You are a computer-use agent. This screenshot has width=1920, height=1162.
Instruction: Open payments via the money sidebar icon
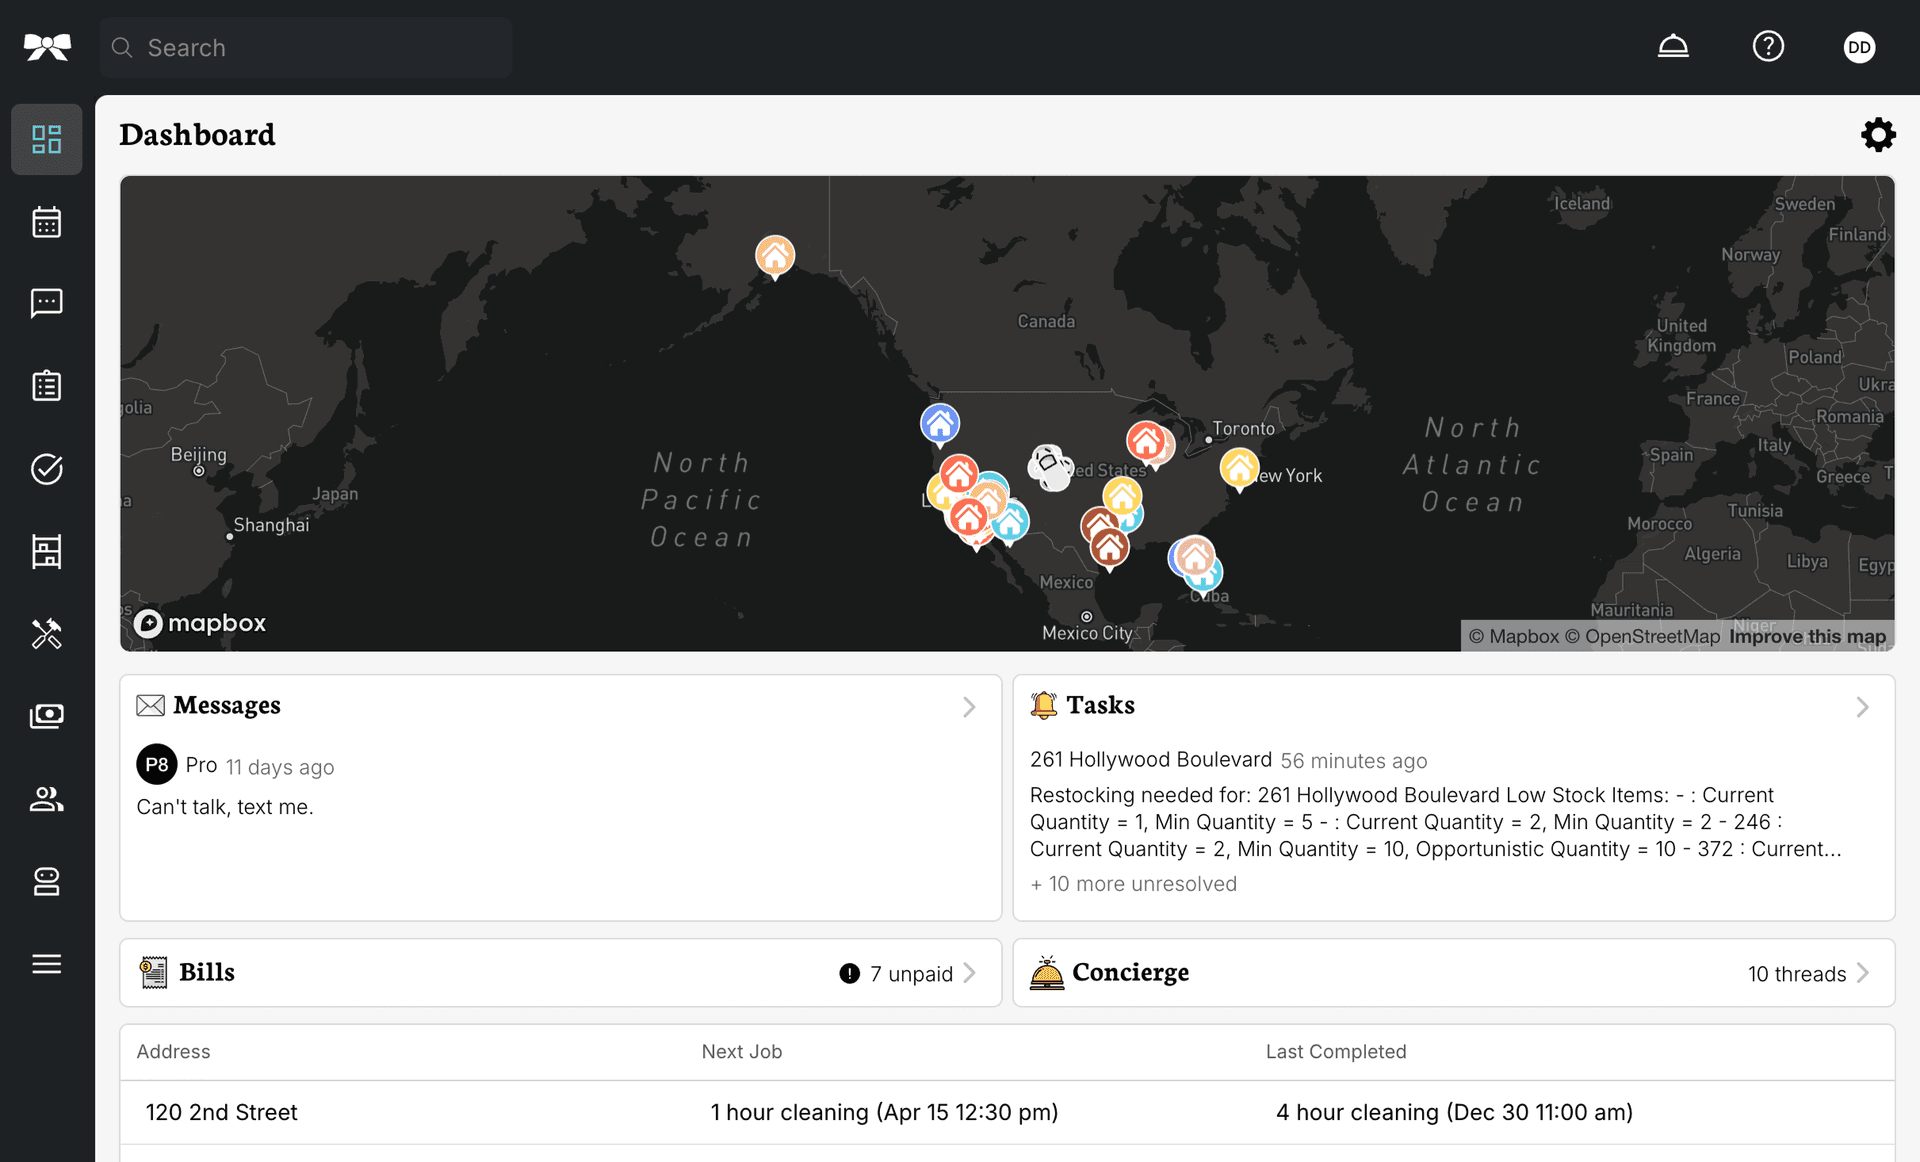coord(46,715)
